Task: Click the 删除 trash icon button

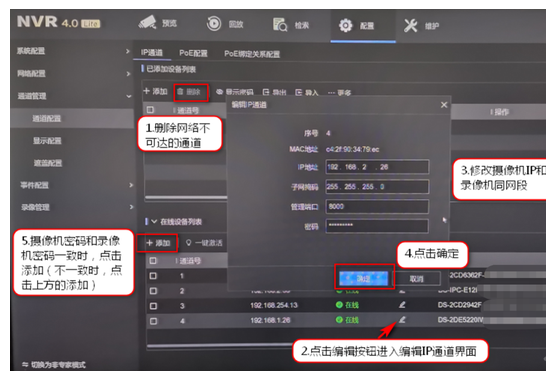Action: point(180,92)
